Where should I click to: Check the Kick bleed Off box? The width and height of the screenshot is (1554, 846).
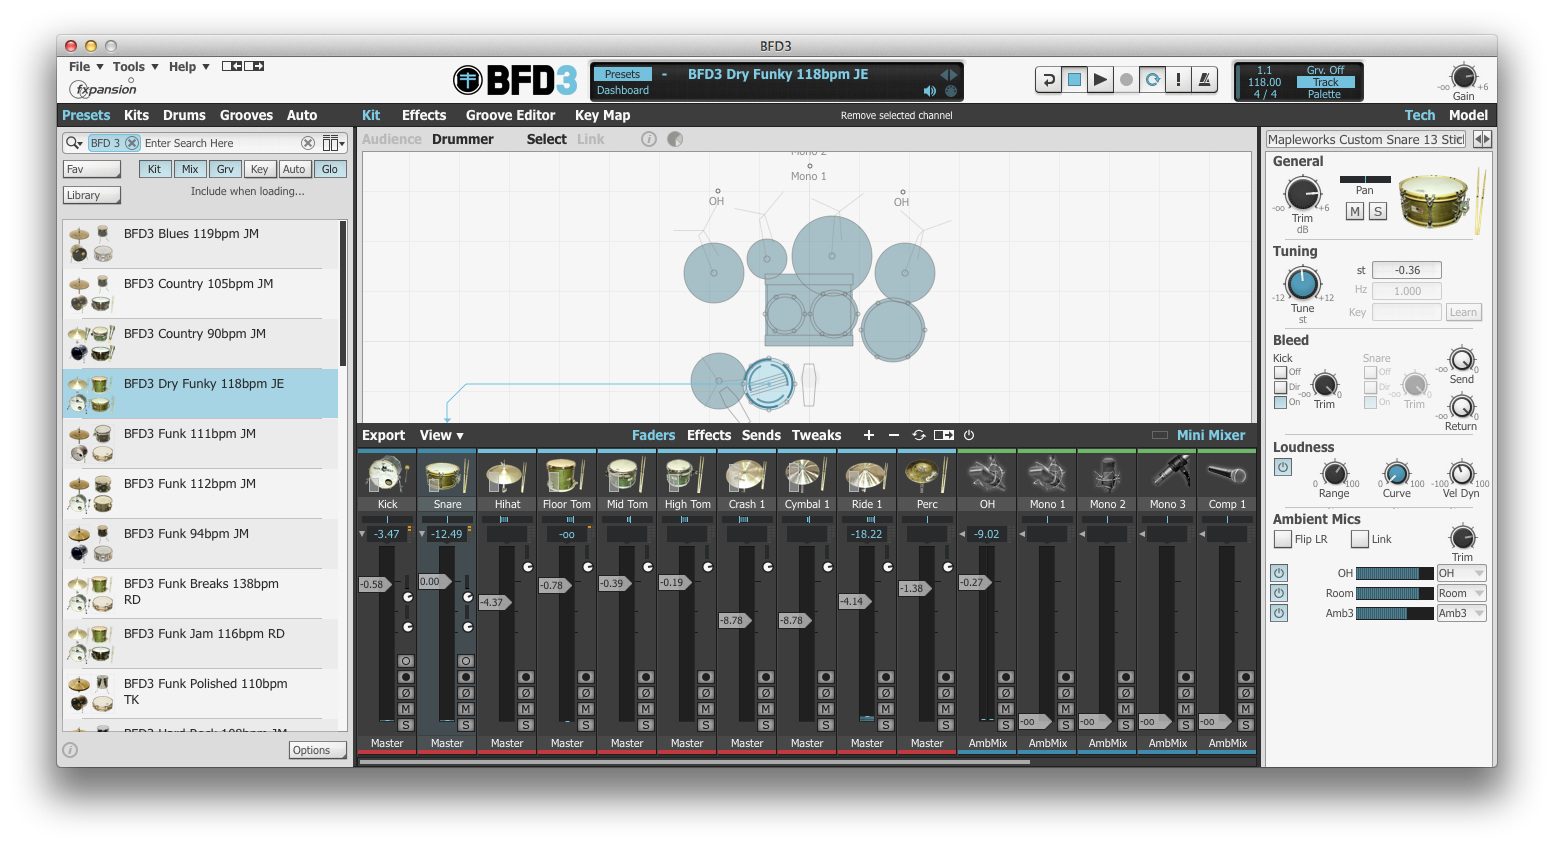(1280, 372)
